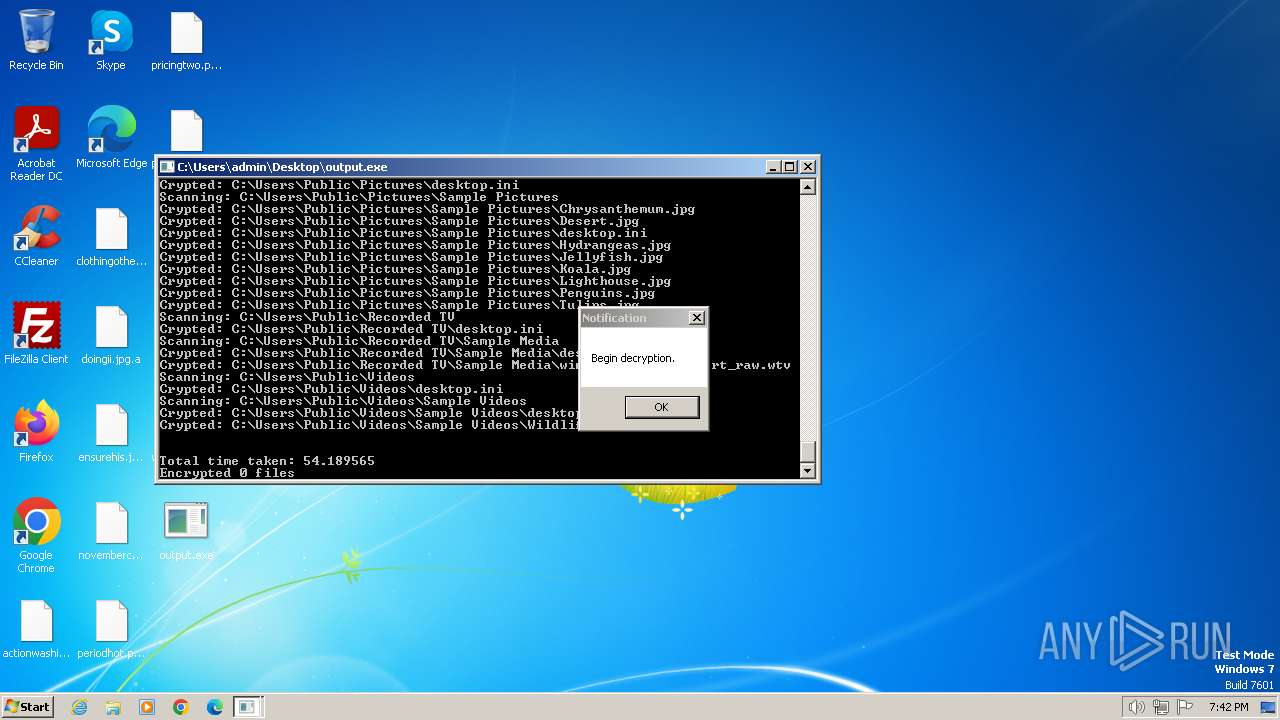Screen dimensions: 1280x720
Task: Minimize the output.exe console window
Action: 772,167
